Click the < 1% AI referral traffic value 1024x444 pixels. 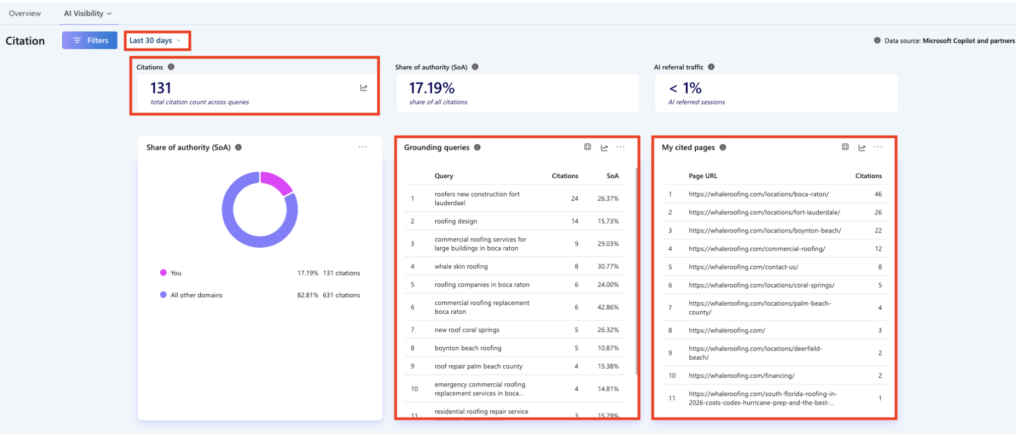tap(685, 88)
